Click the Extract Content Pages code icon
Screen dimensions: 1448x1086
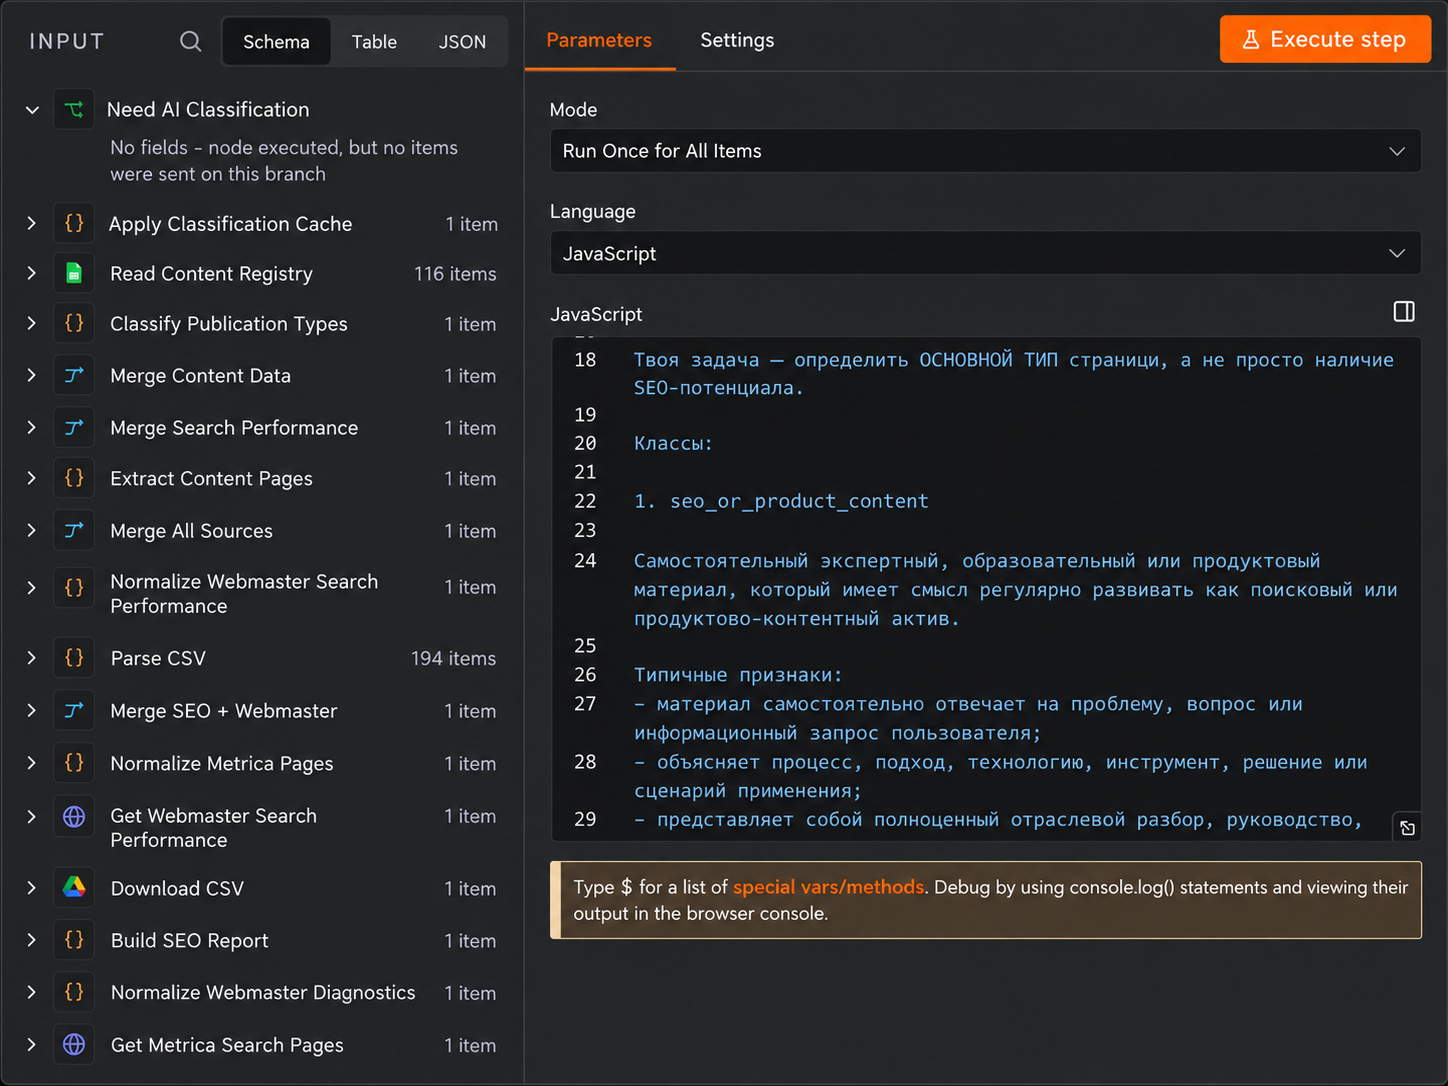click(74, 478)
